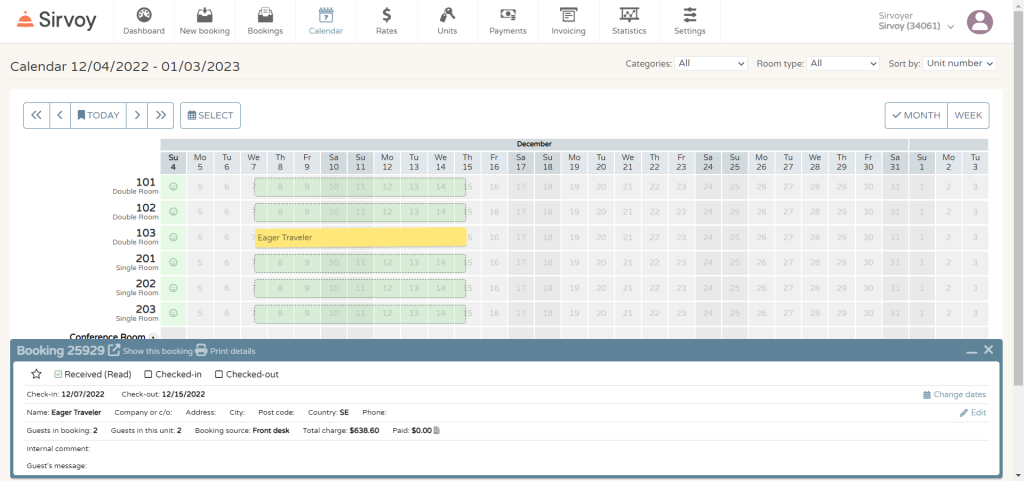Open the Dashboard gauge icon

144,15
